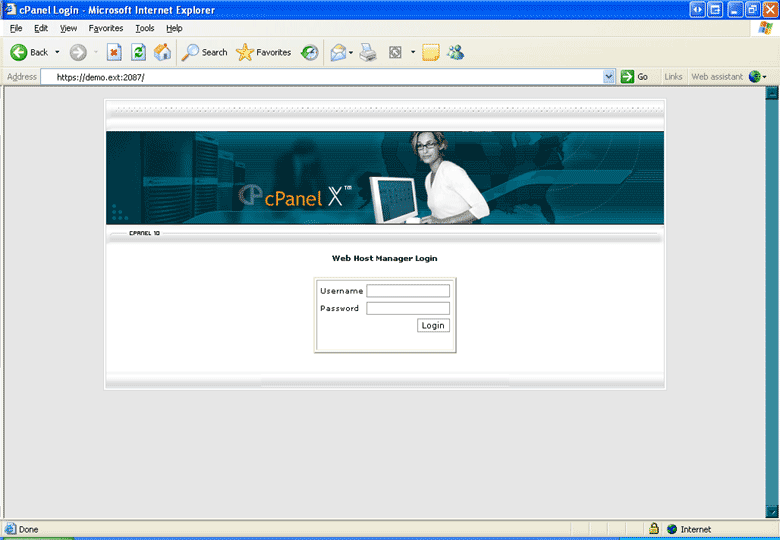780x540 pixels.
Task: Click the Password input field
Action: pos(408,308)
